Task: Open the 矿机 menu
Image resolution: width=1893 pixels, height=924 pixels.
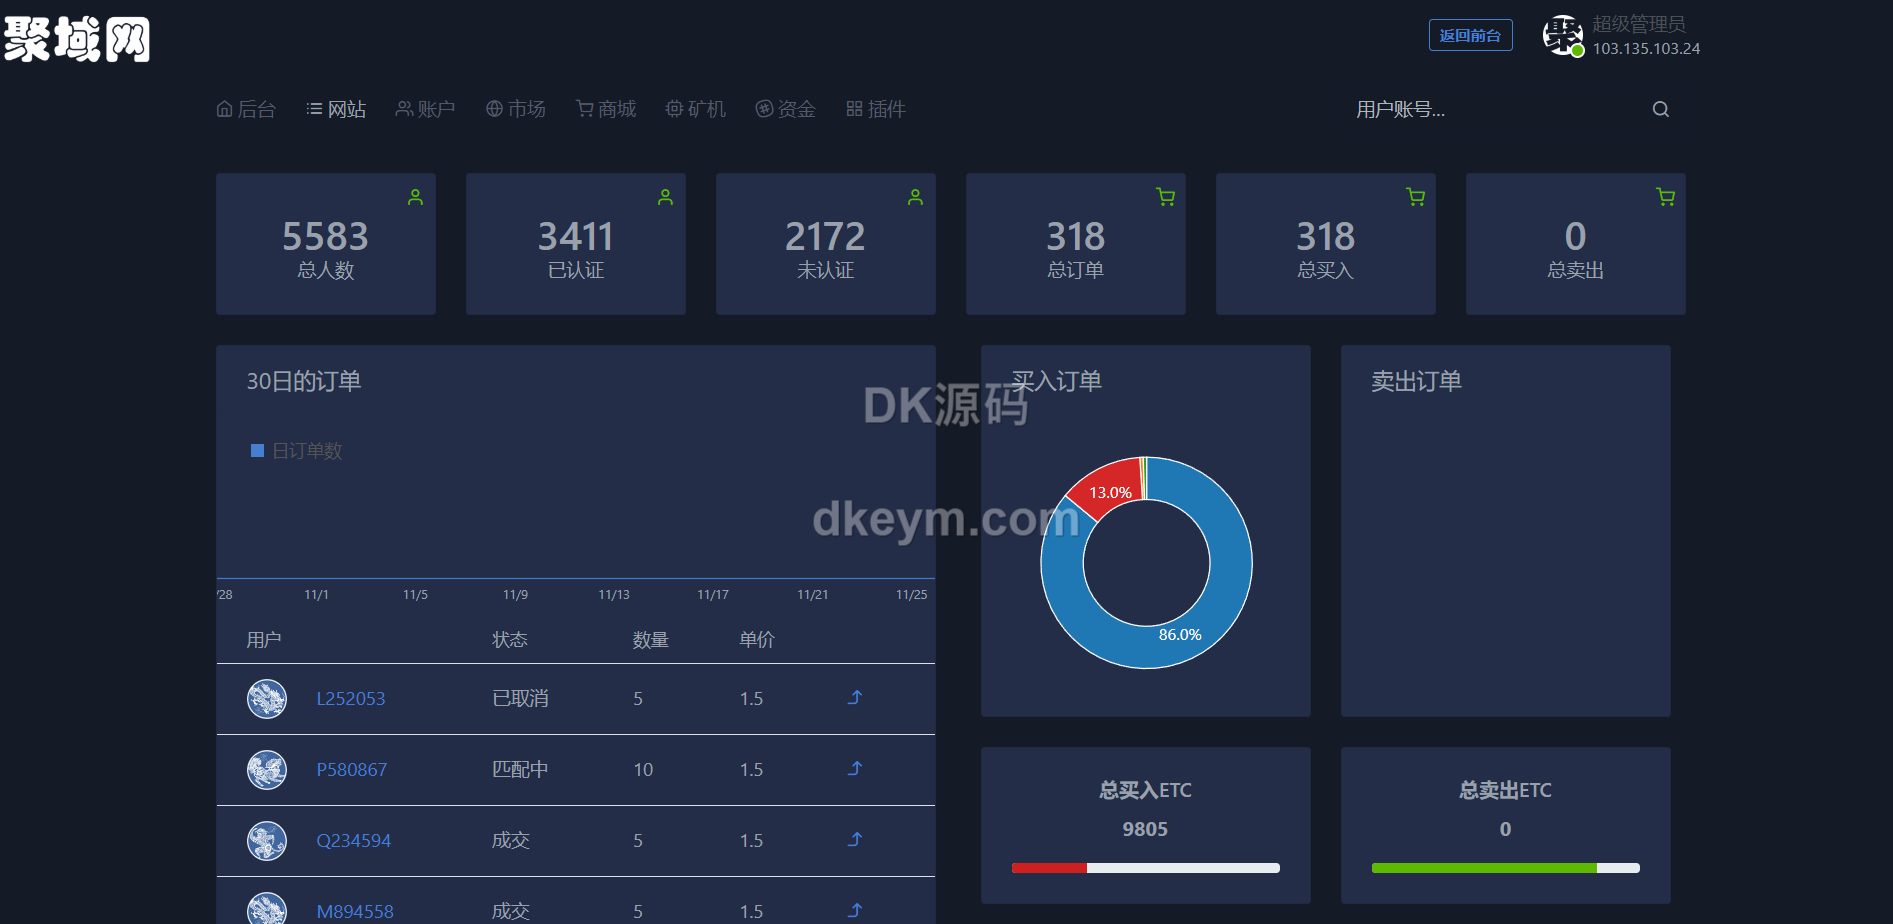Action: tap(696, 109)
